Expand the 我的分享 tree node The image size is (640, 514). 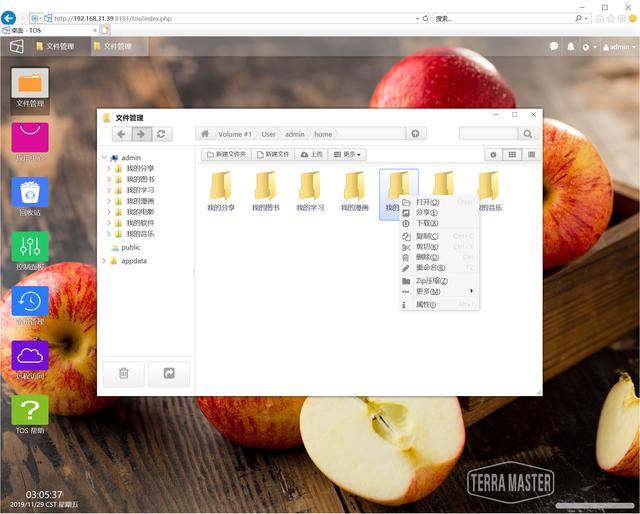point(109,169)
